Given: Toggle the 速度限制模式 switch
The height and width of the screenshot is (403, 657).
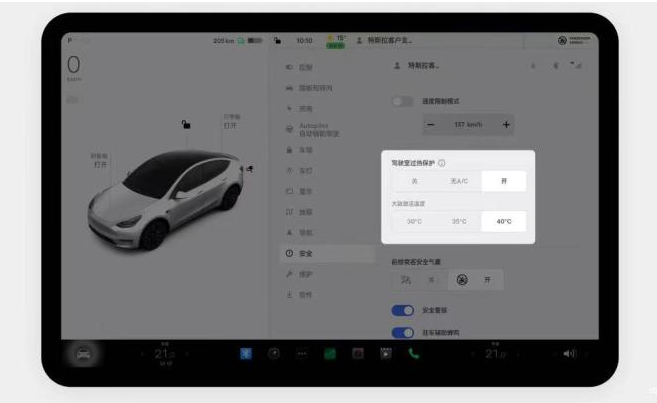Looking at the screenshot, I should pyautogui.click(x=402, y=101).
